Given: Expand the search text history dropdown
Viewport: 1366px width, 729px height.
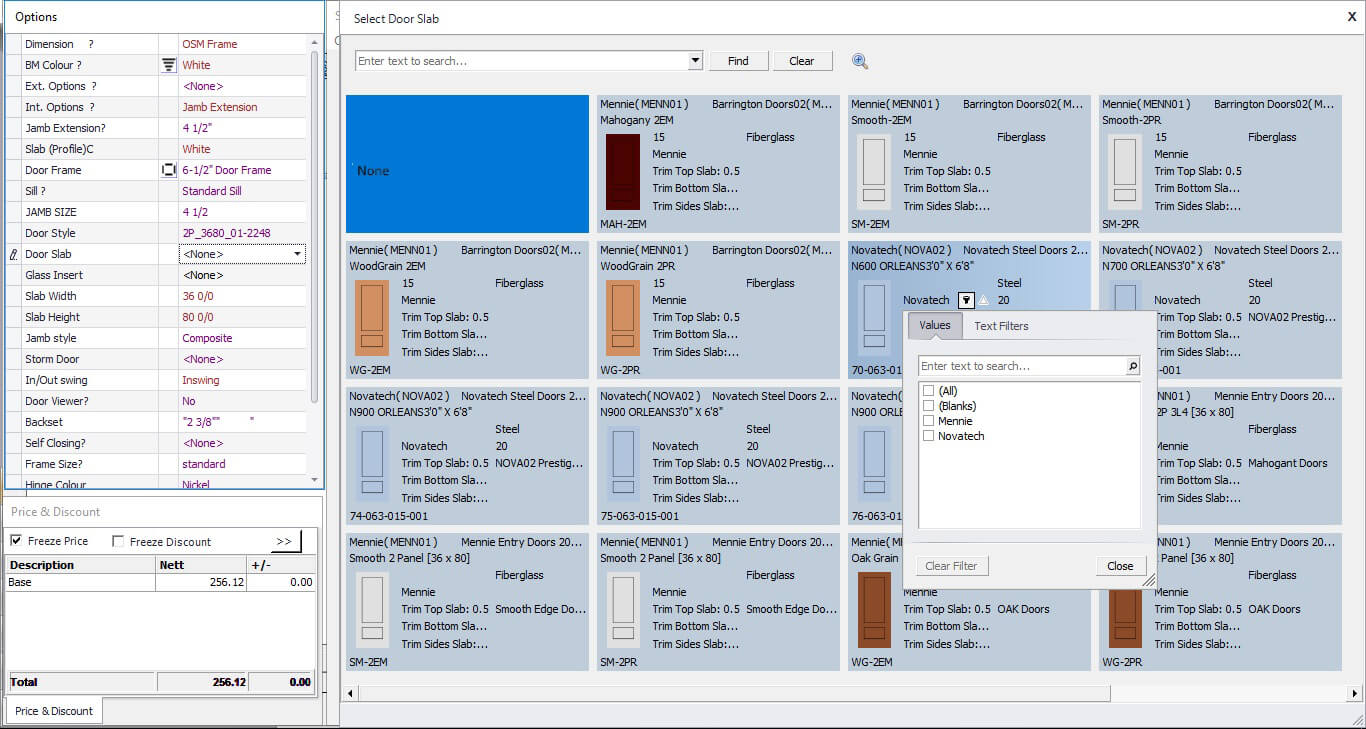Looking at the screenshot, I should tap(695, 61).
